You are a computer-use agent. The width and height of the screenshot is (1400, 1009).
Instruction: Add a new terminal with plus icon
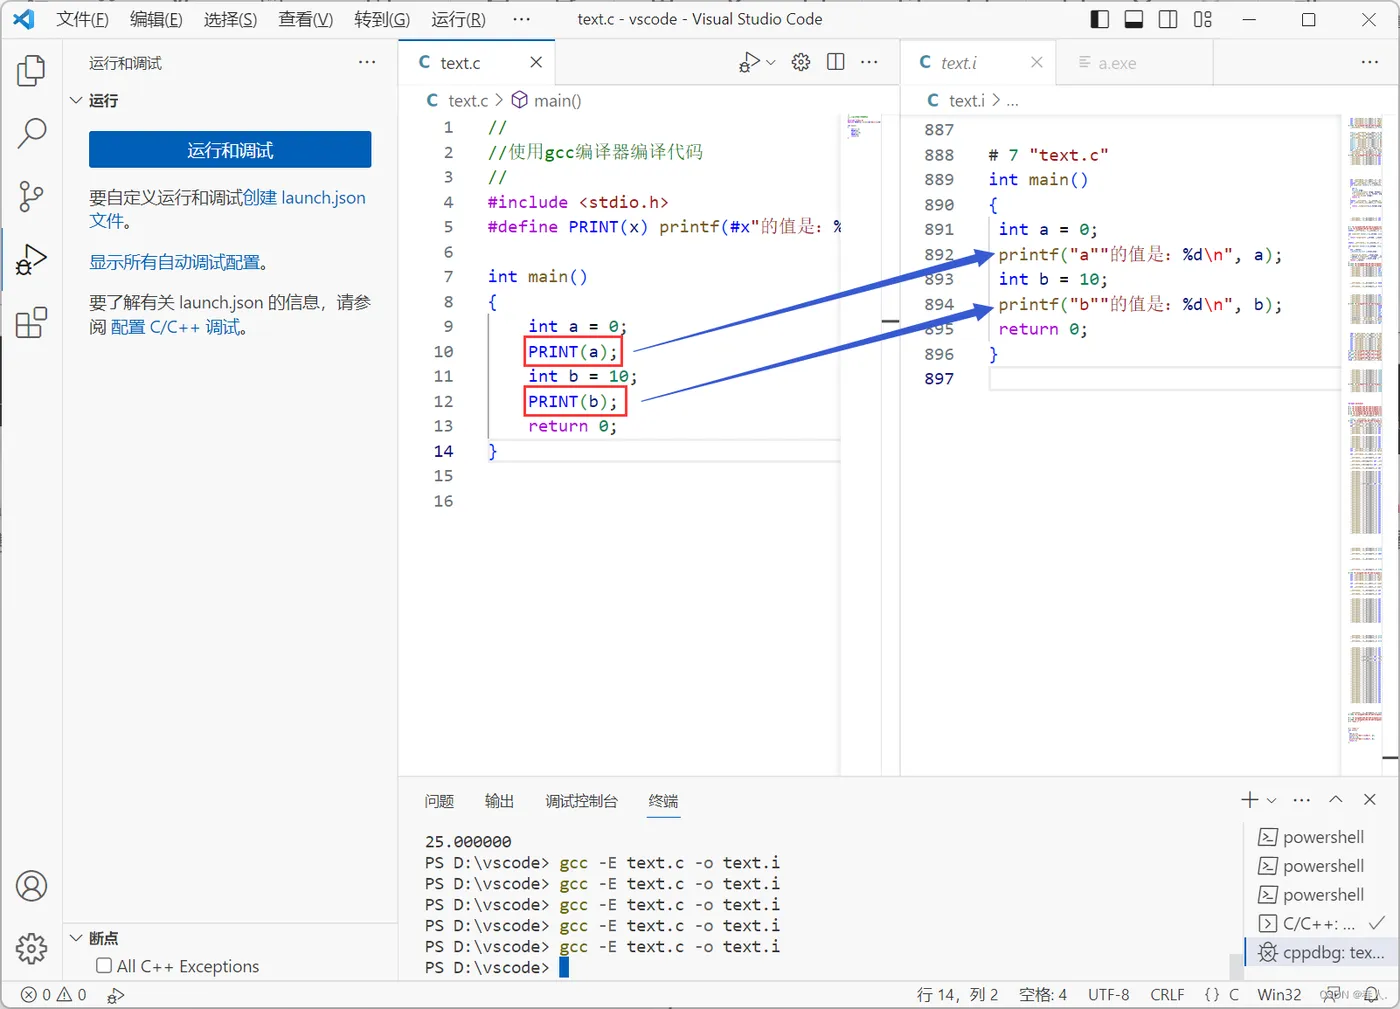click(1249, 800)
